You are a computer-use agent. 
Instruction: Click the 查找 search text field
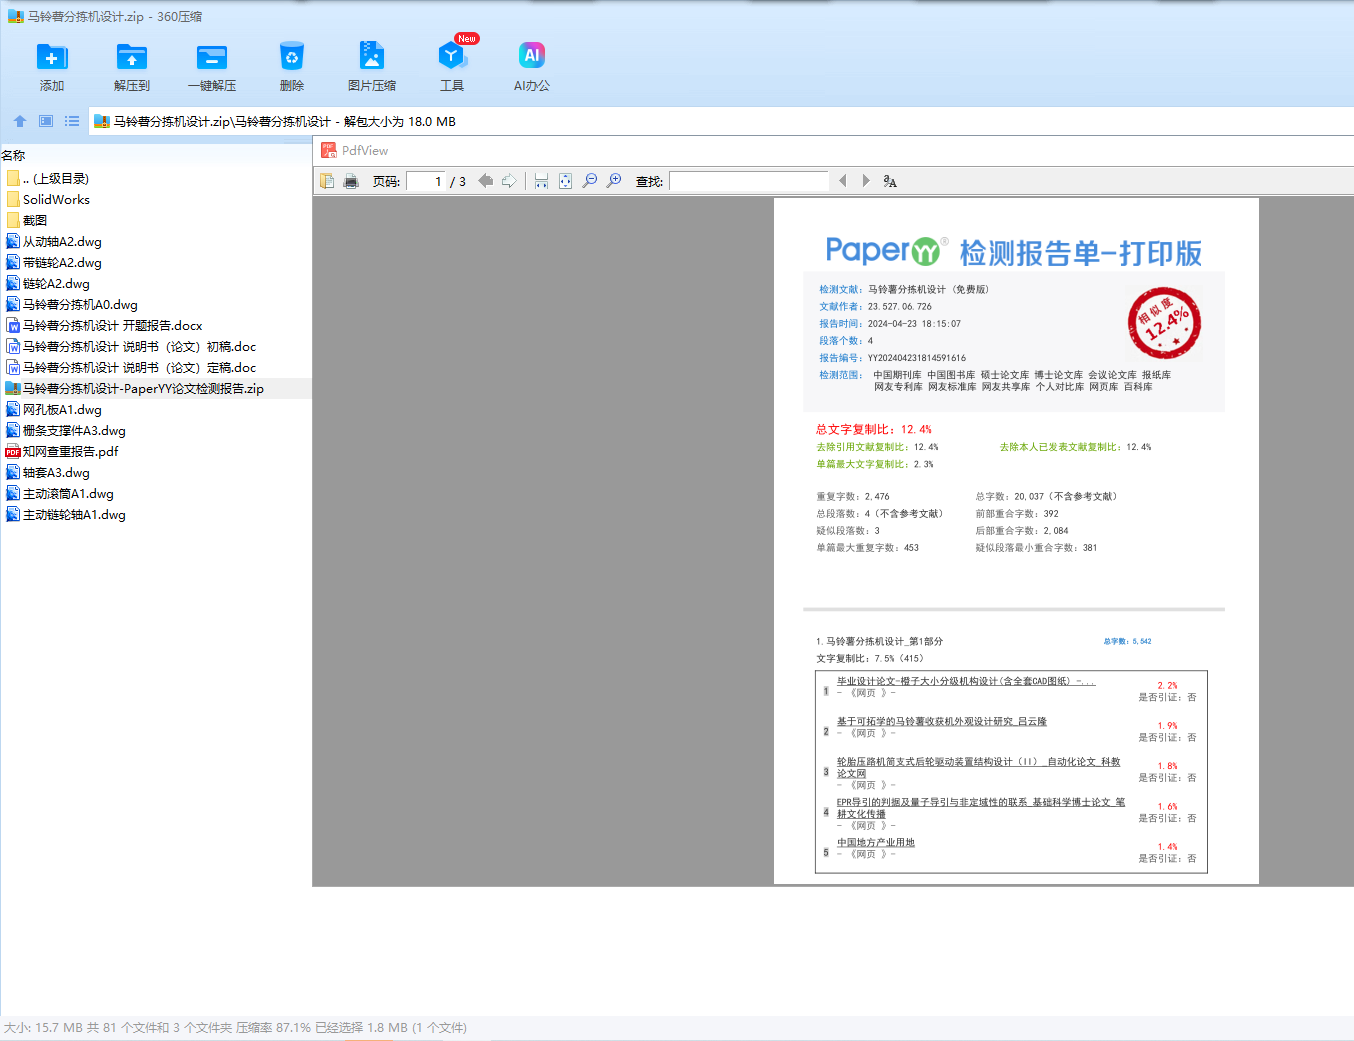point(749,181)
